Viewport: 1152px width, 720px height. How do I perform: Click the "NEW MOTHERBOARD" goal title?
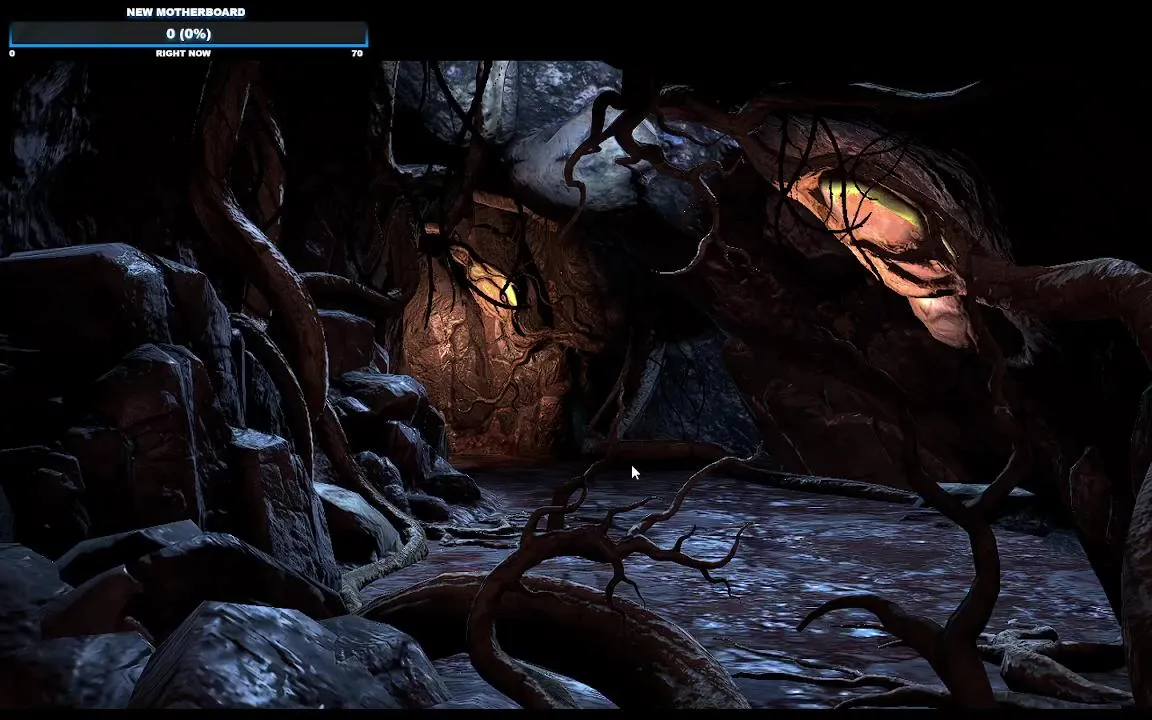point(186,12)
